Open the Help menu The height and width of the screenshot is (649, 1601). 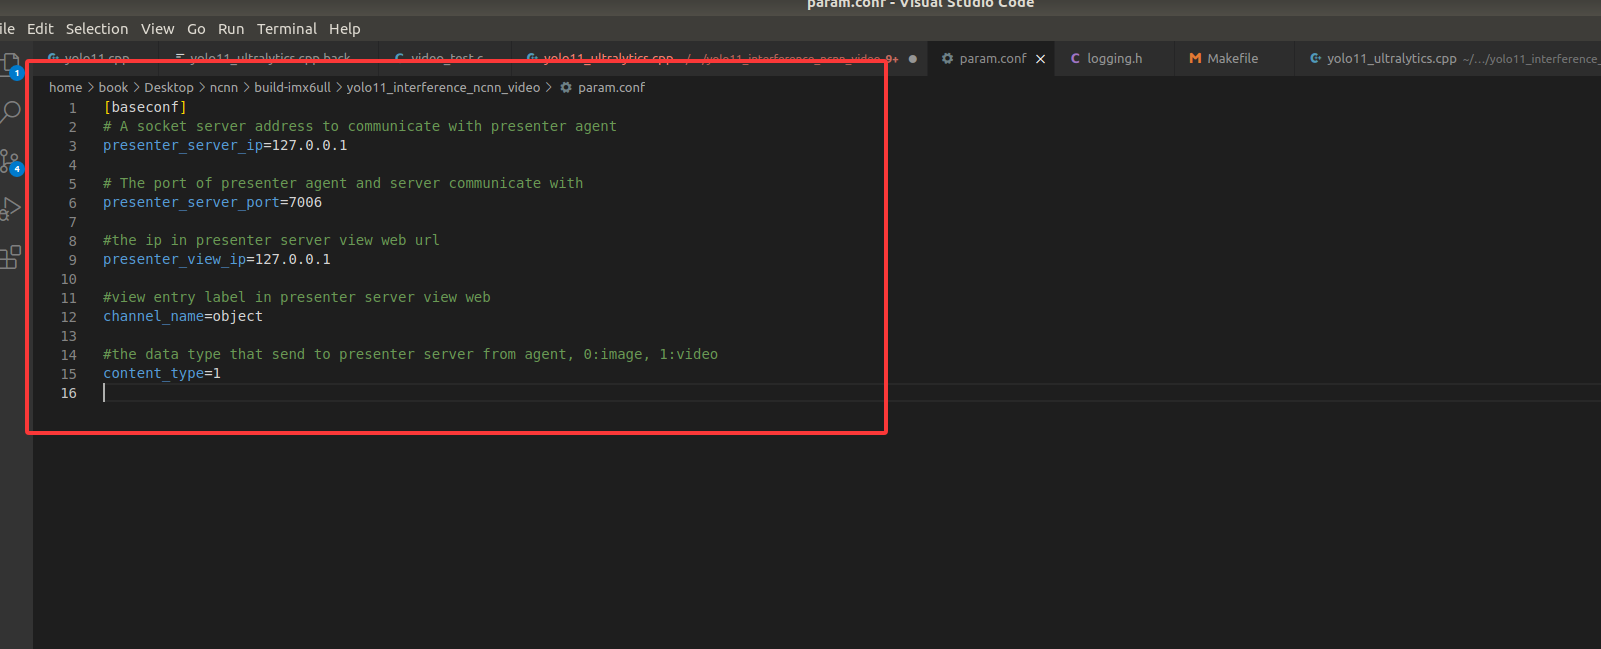(345, 29)
